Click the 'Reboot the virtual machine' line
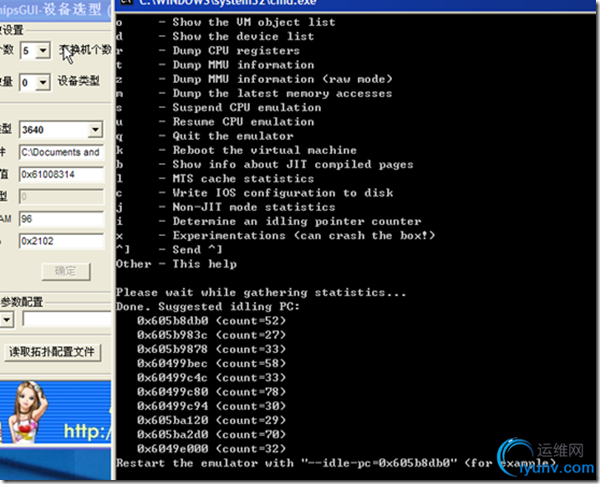The width and height of the screenshot is (600, 484). [236, 150]
